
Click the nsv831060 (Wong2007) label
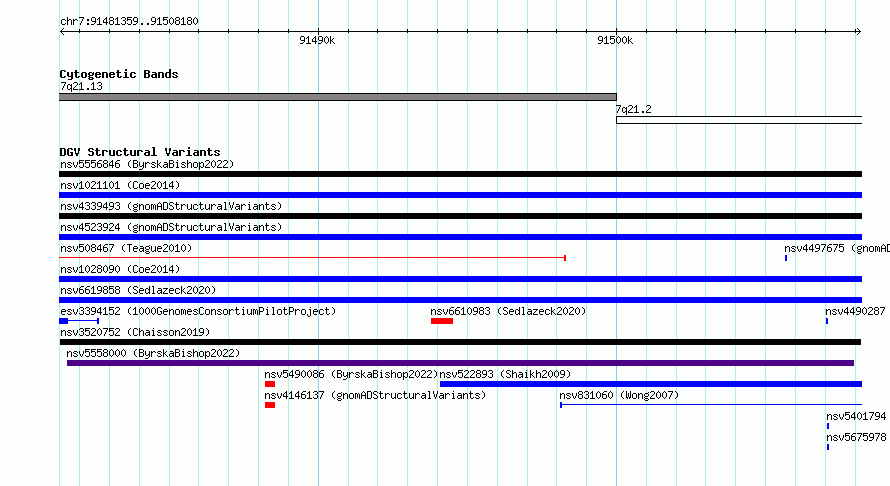(x=619, y=395)
